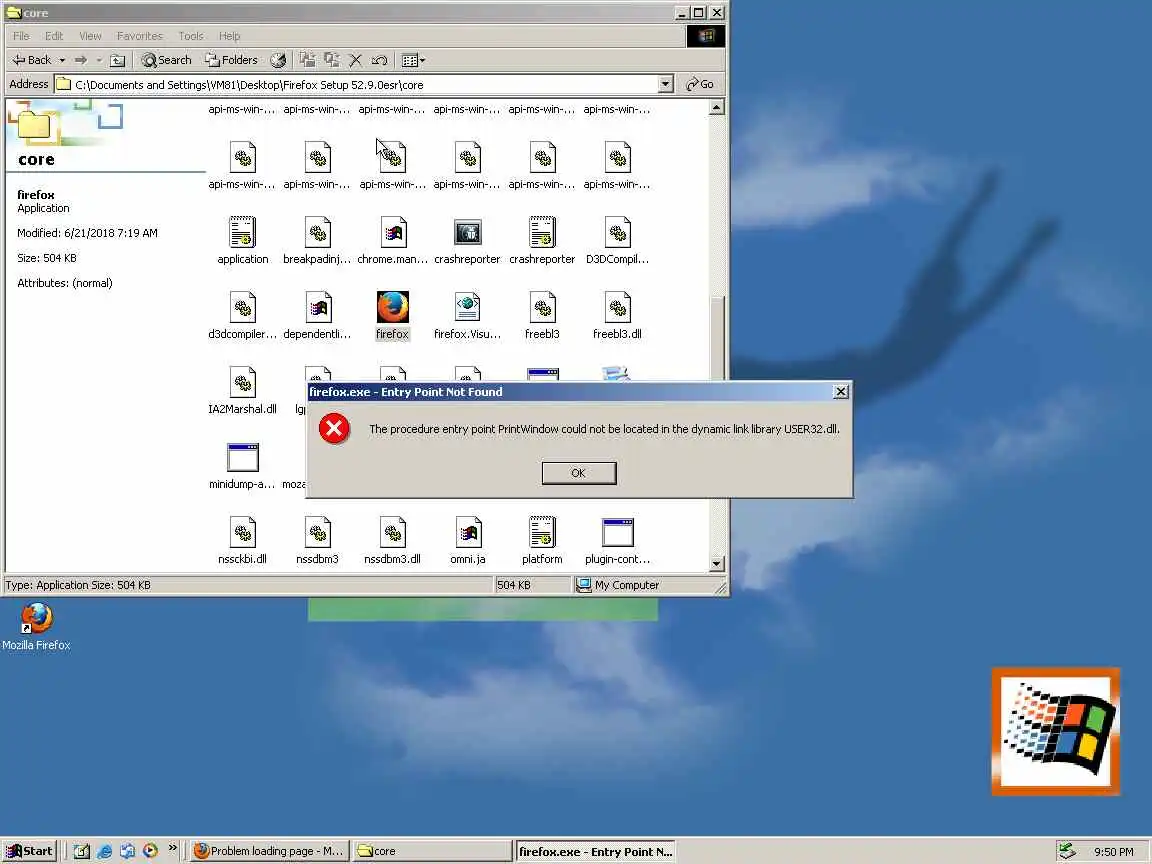Switch to Problem loading page taskbar button

(x=268, y=851)
